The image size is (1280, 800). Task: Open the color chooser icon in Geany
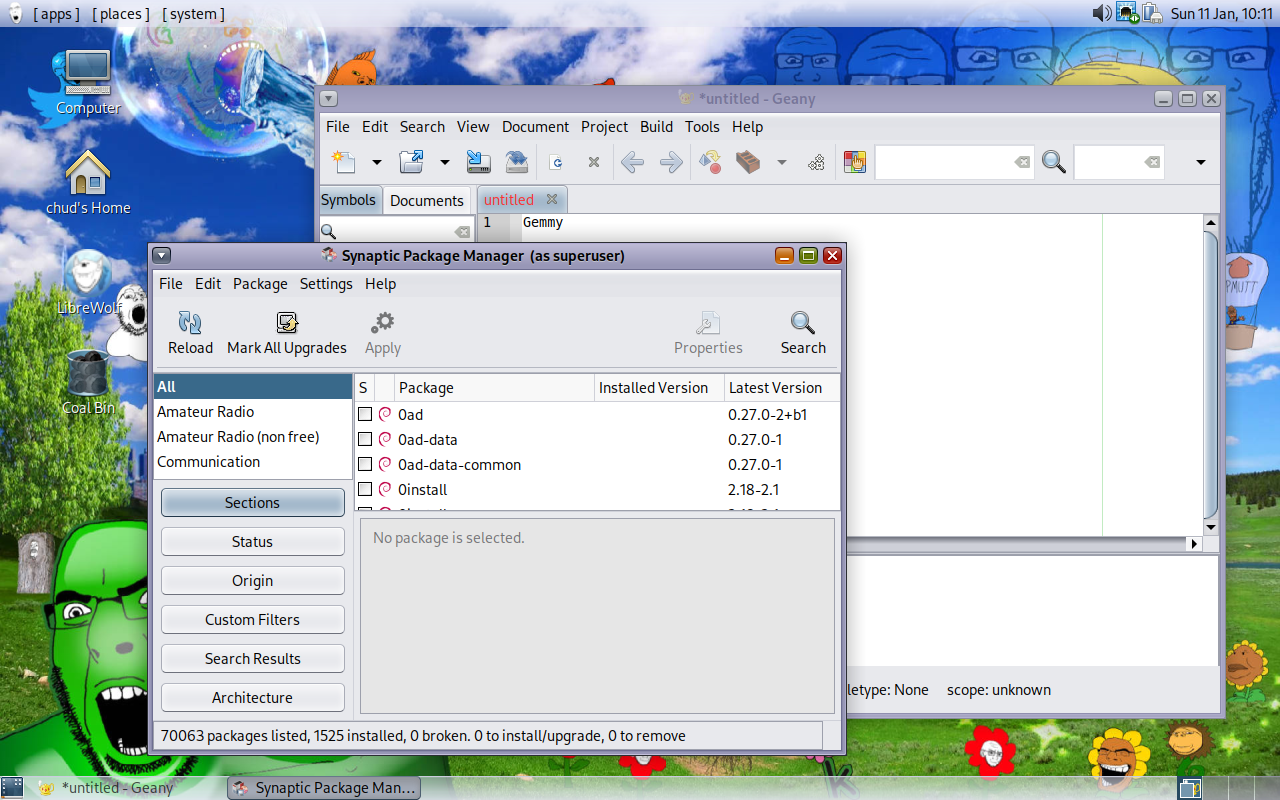854,162
